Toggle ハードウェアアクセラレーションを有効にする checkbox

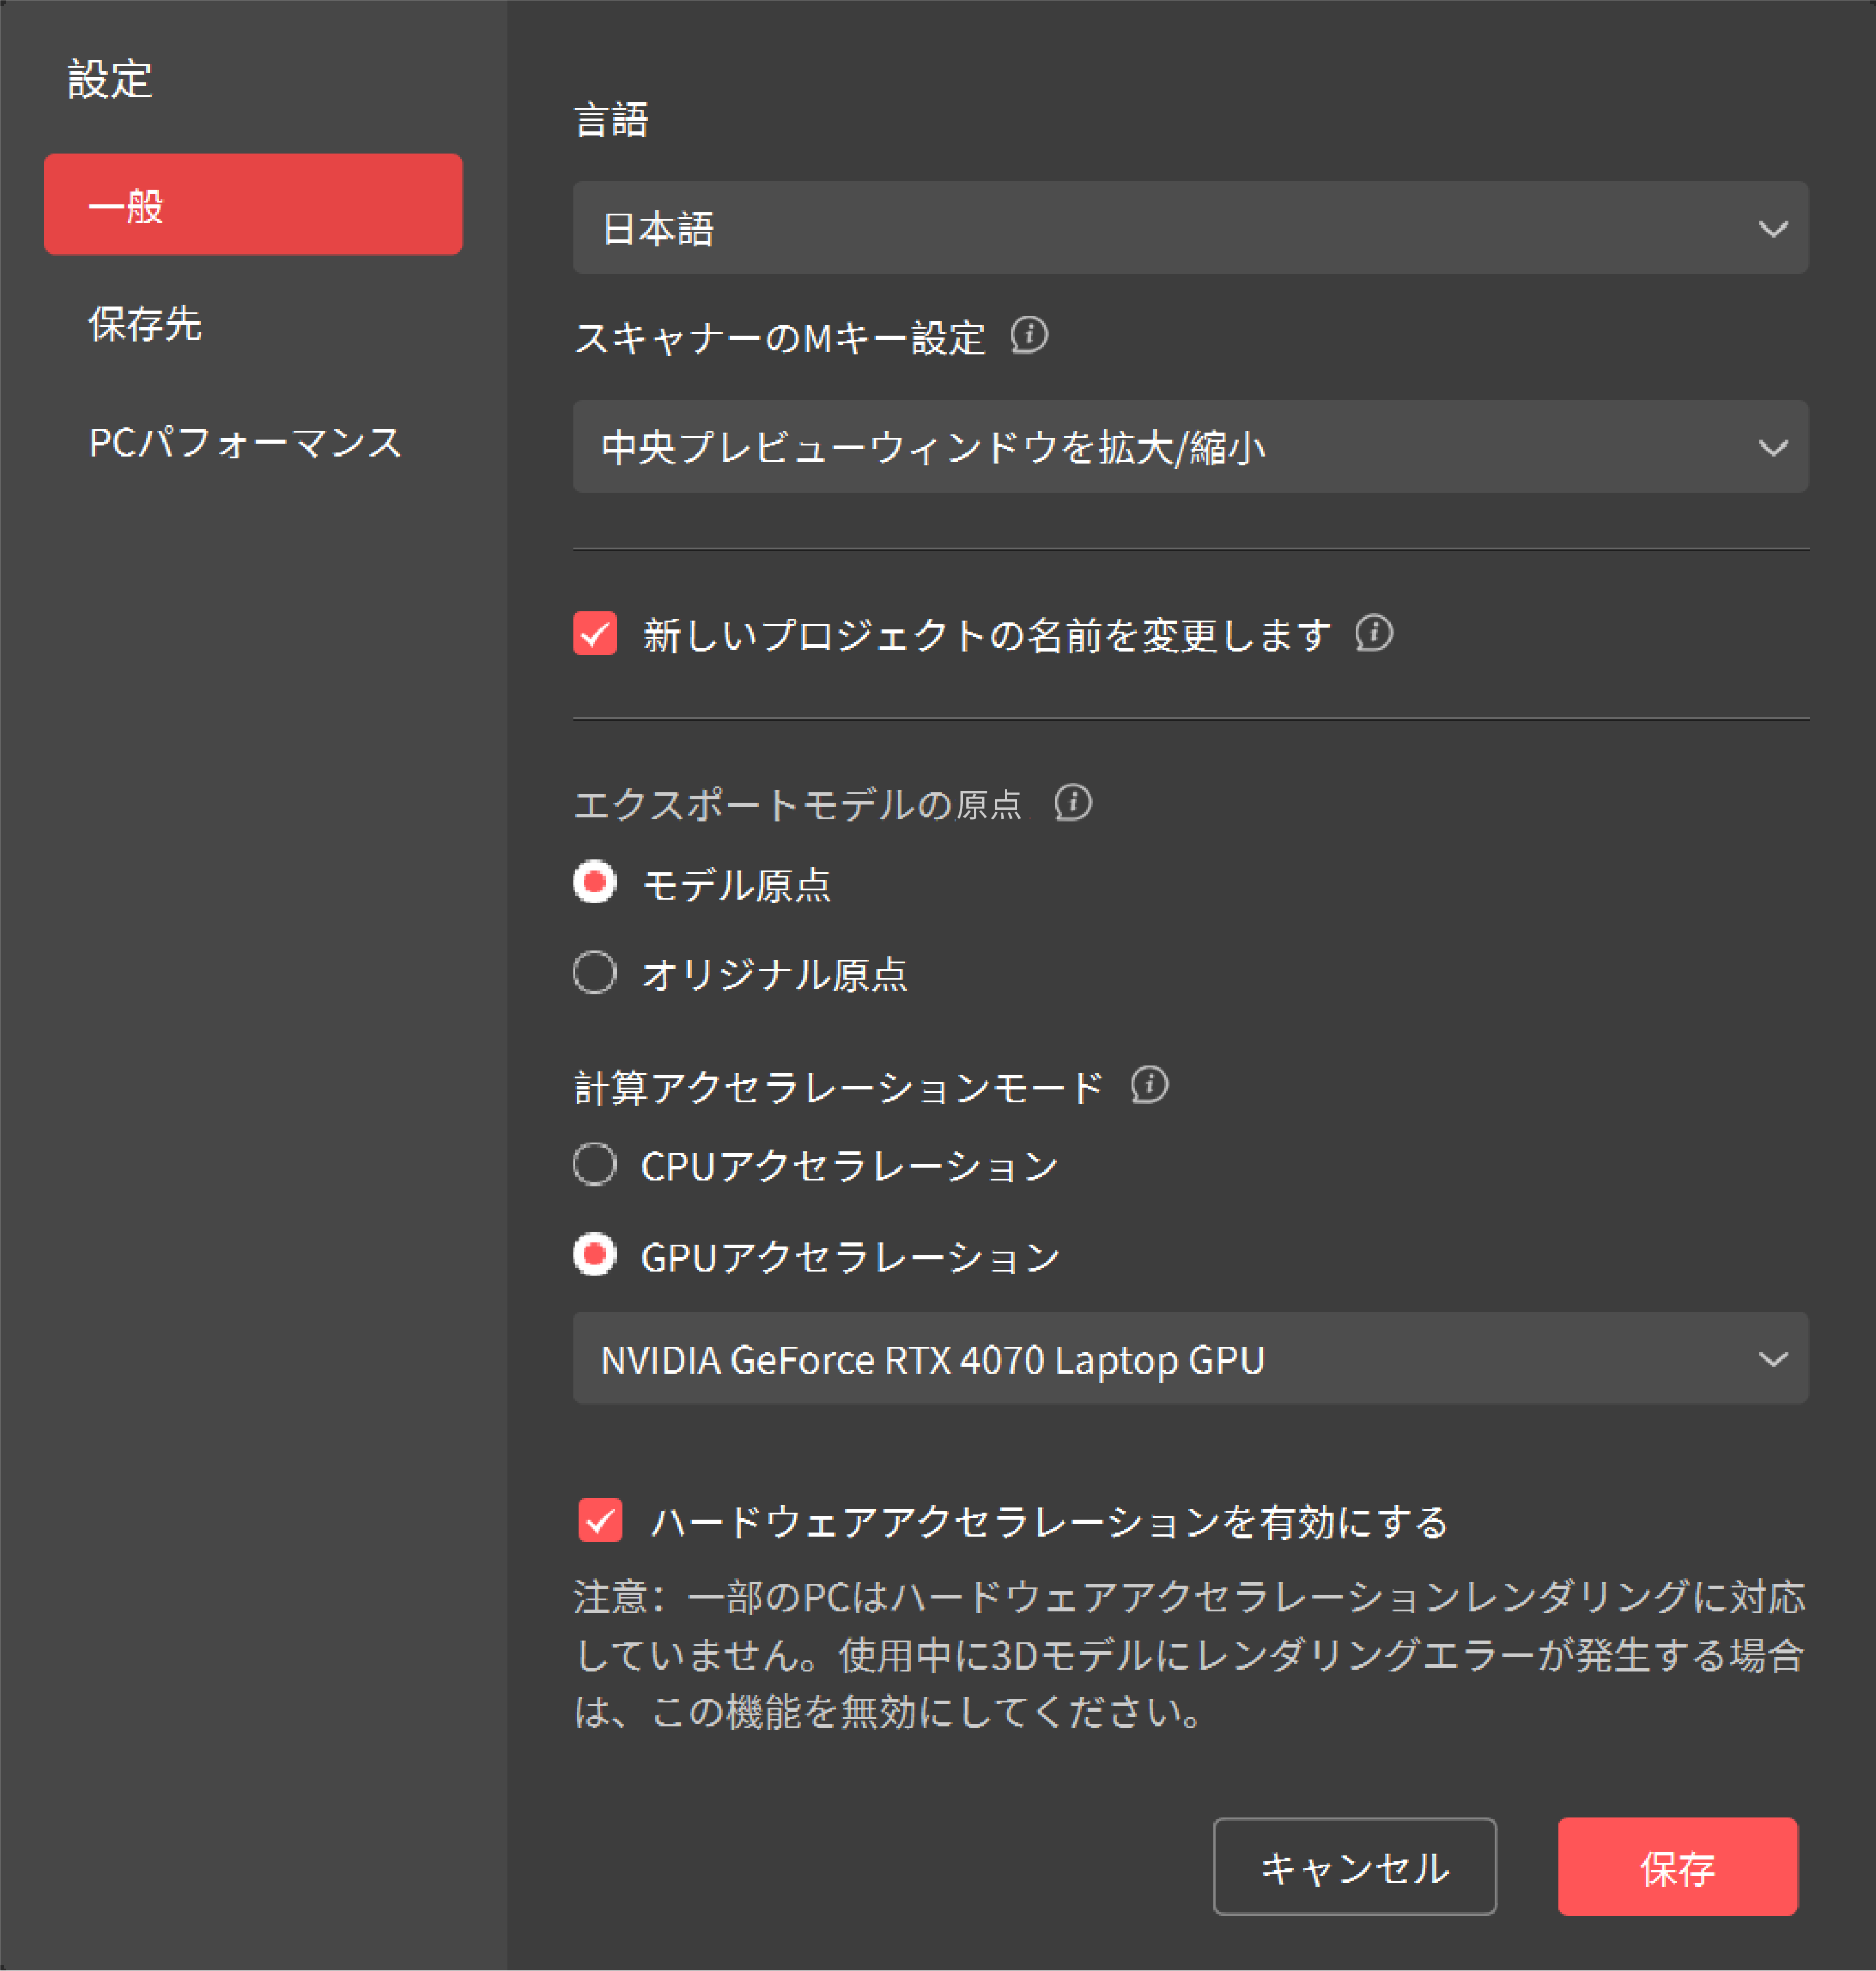600,1521
